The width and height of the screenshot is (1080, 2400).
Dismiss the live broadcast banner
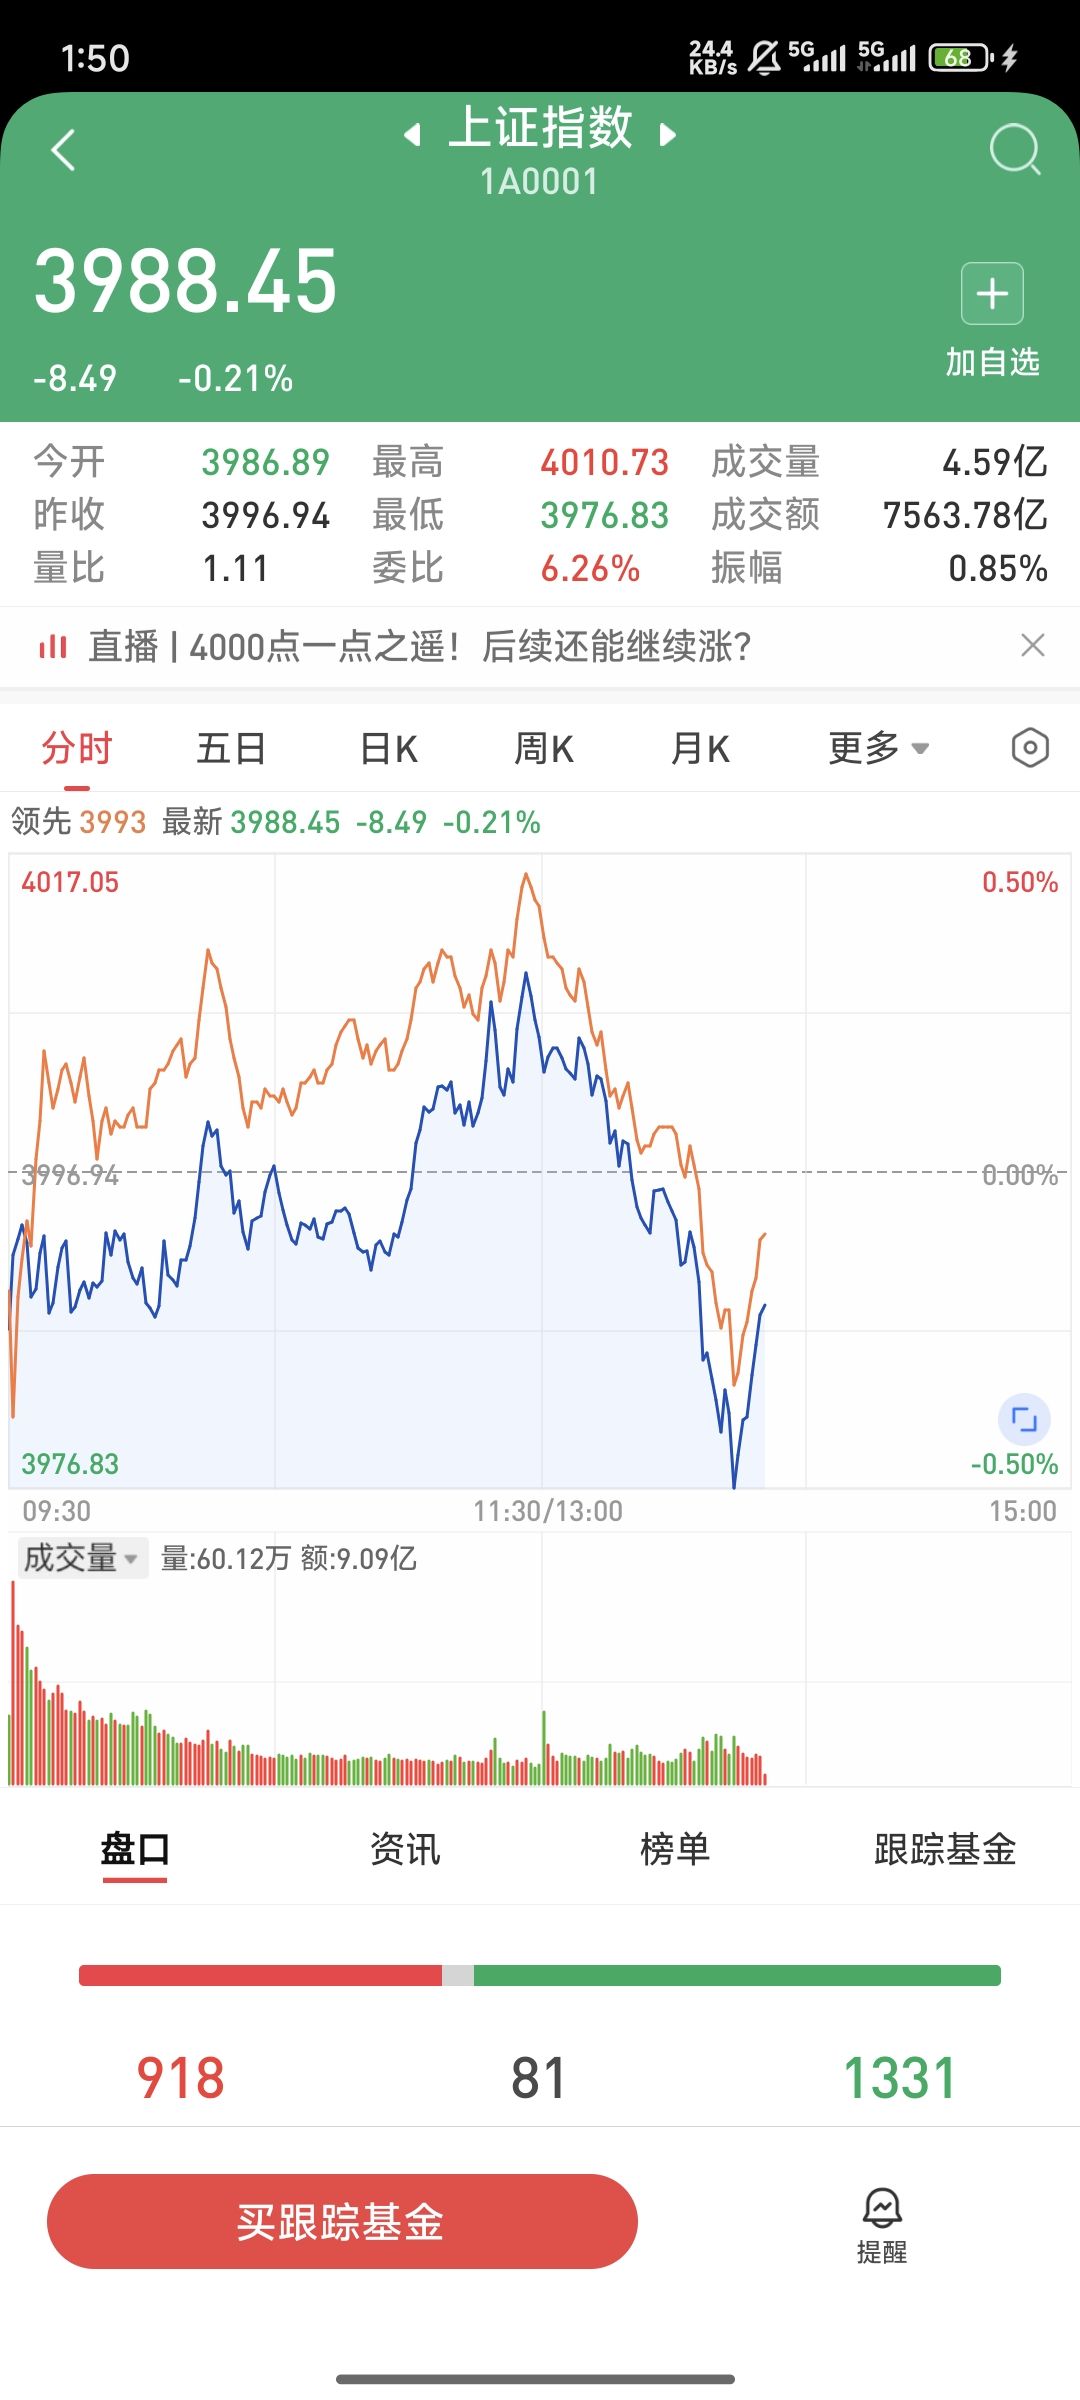coord(1032,646)
